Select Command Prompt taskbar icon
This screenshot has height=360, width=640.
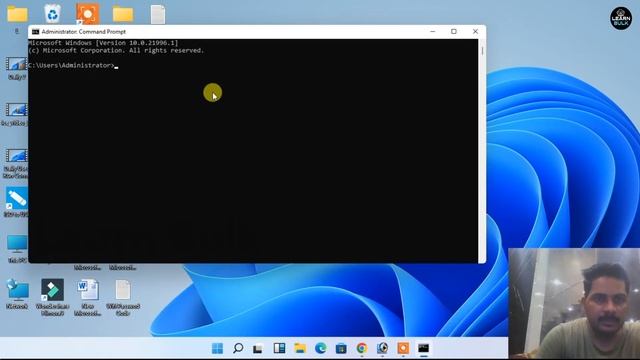click(424, 348)
